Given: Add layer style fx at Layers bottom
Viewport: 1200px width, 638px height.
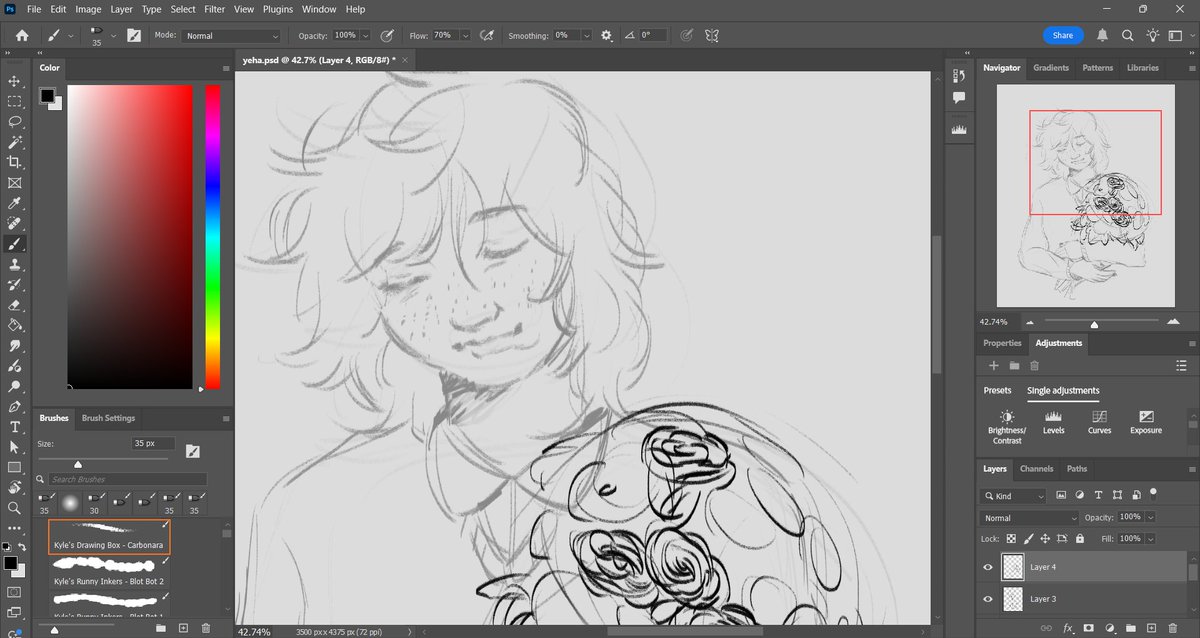Looking at the screenshot, I should (x=1067, y=628).
